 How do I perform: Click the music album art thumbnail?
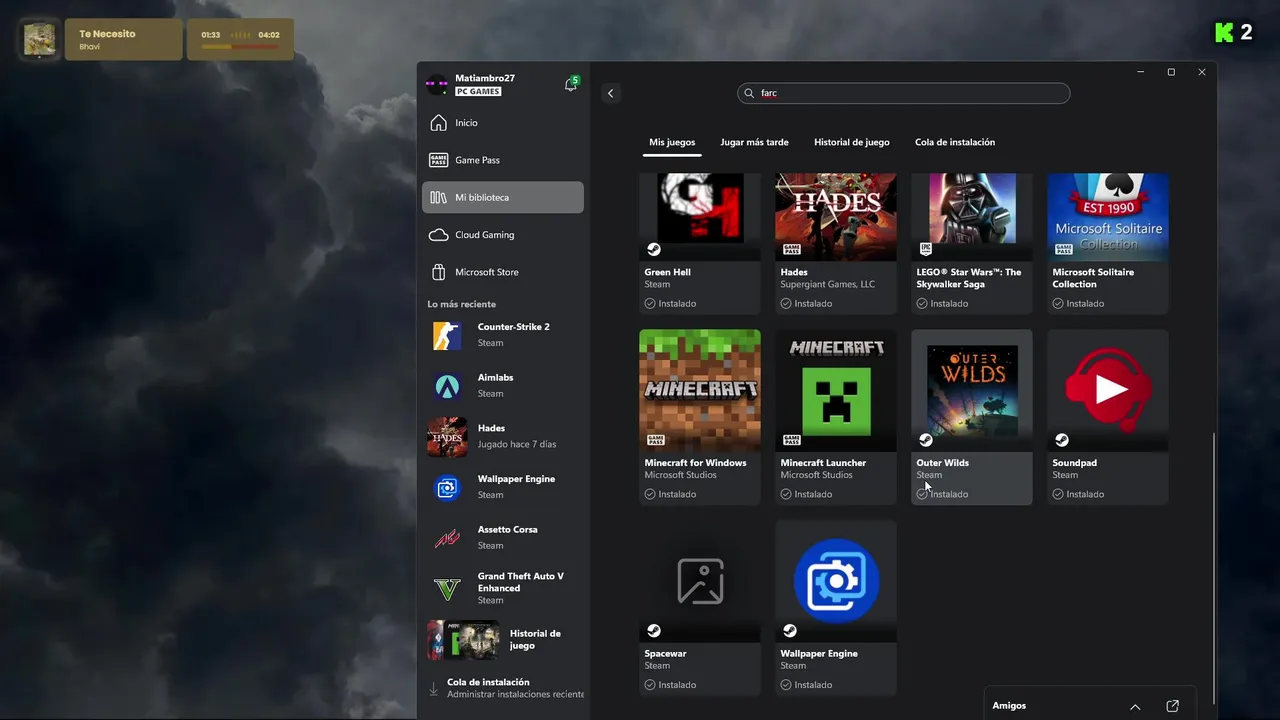point(40,39)
